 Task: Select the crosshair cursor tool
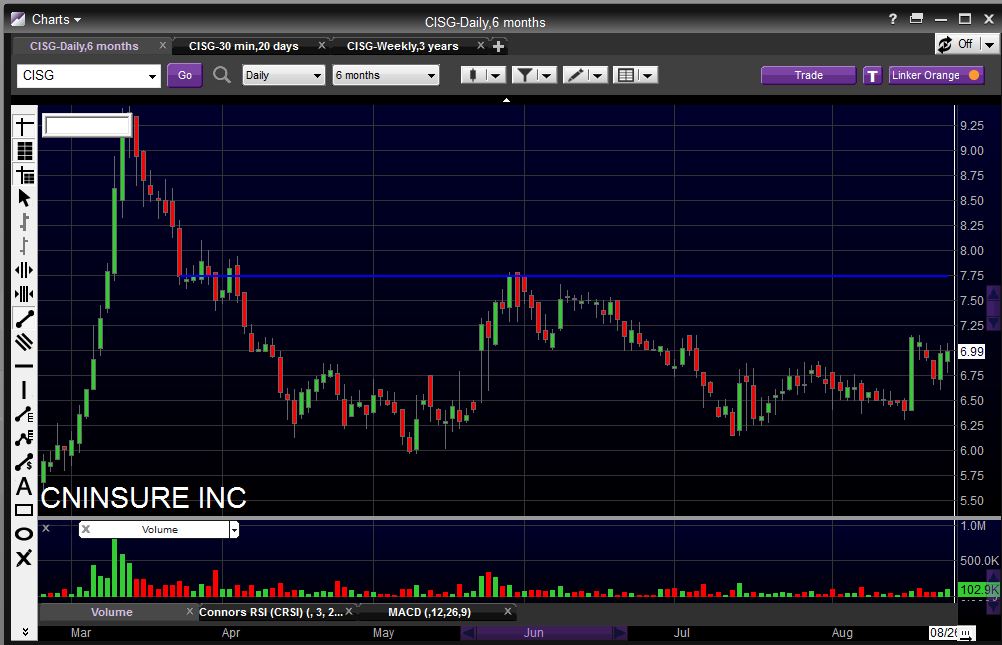click(24, 126)
